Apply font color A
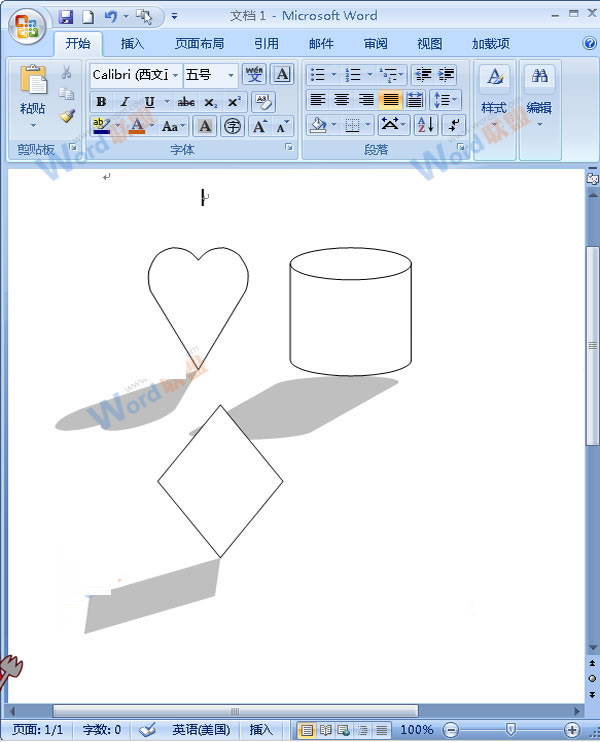Image resolution: width=600 pixels, height=742 pixels. coord(136,126)
